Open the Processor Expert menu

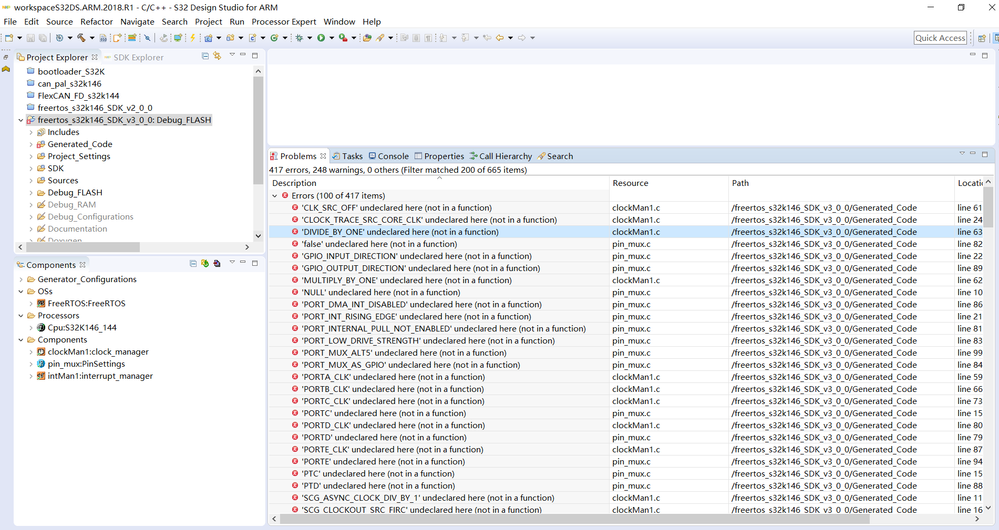coord(284,22)
